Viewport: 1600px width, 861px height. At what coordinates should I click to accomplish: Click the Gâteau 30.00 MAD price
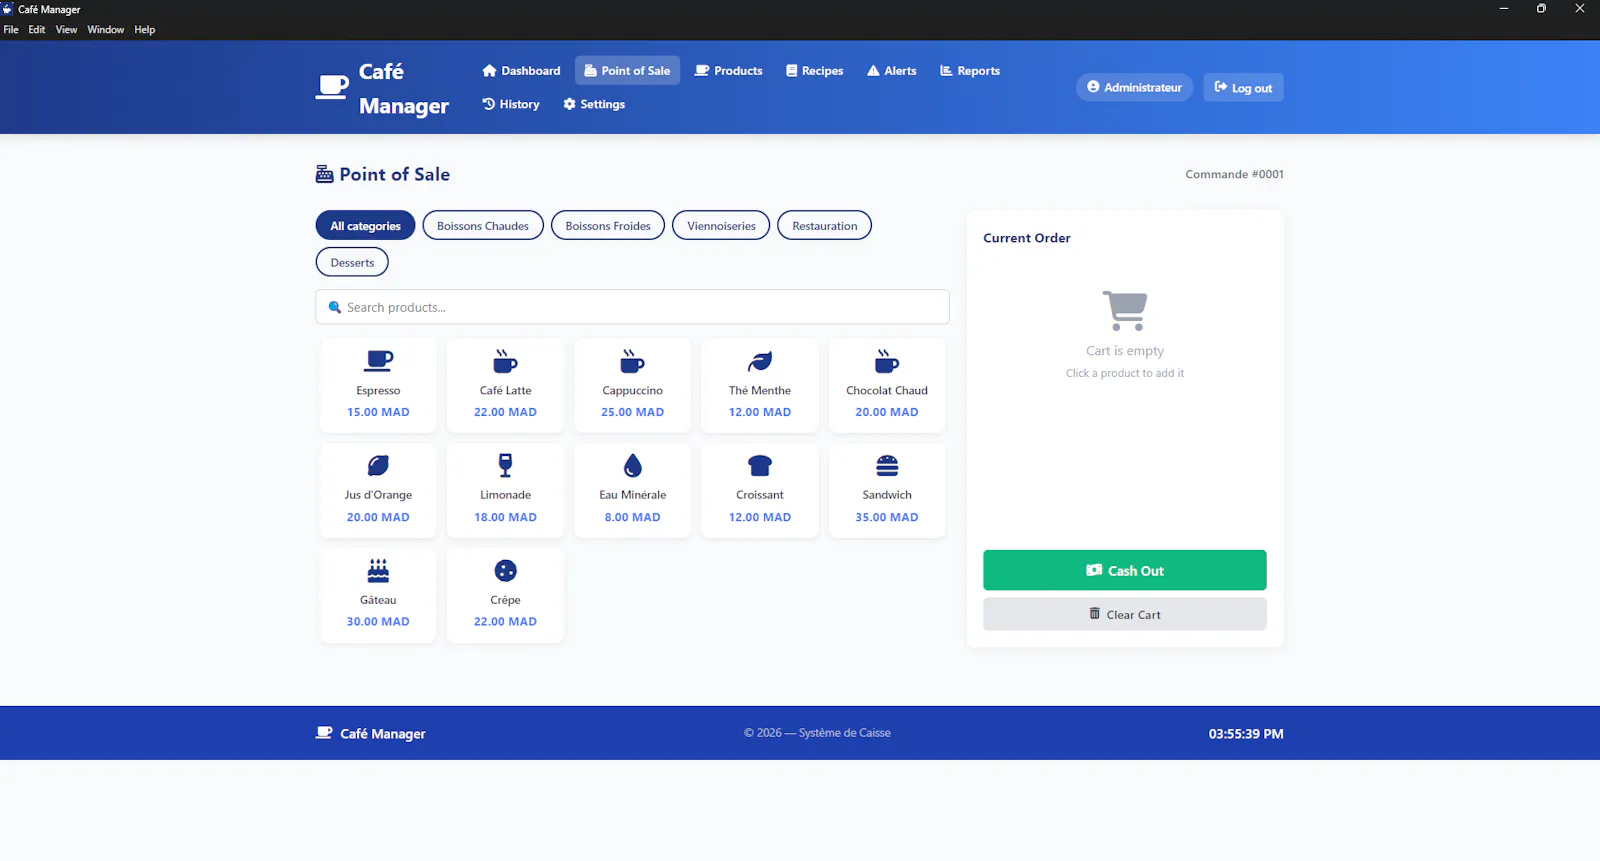click(x=378, y=622)
